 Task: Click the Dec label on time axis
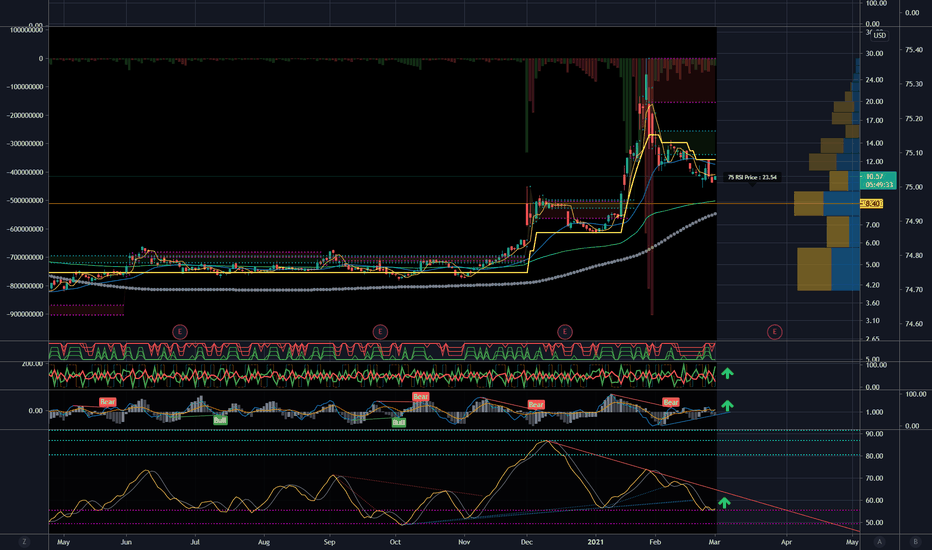[x=527, y=542]
